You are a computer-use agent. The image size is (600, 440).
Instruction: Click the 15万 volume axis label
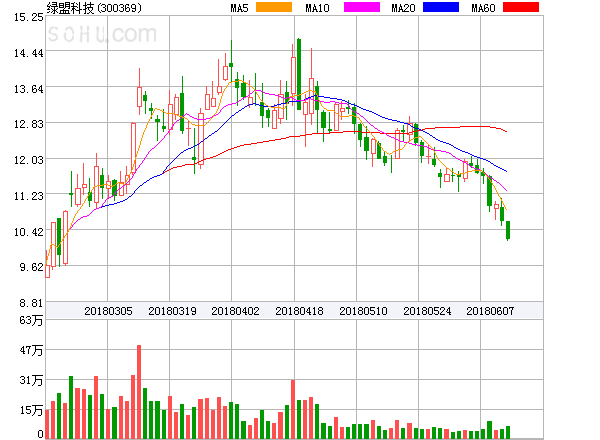(31, 410)
